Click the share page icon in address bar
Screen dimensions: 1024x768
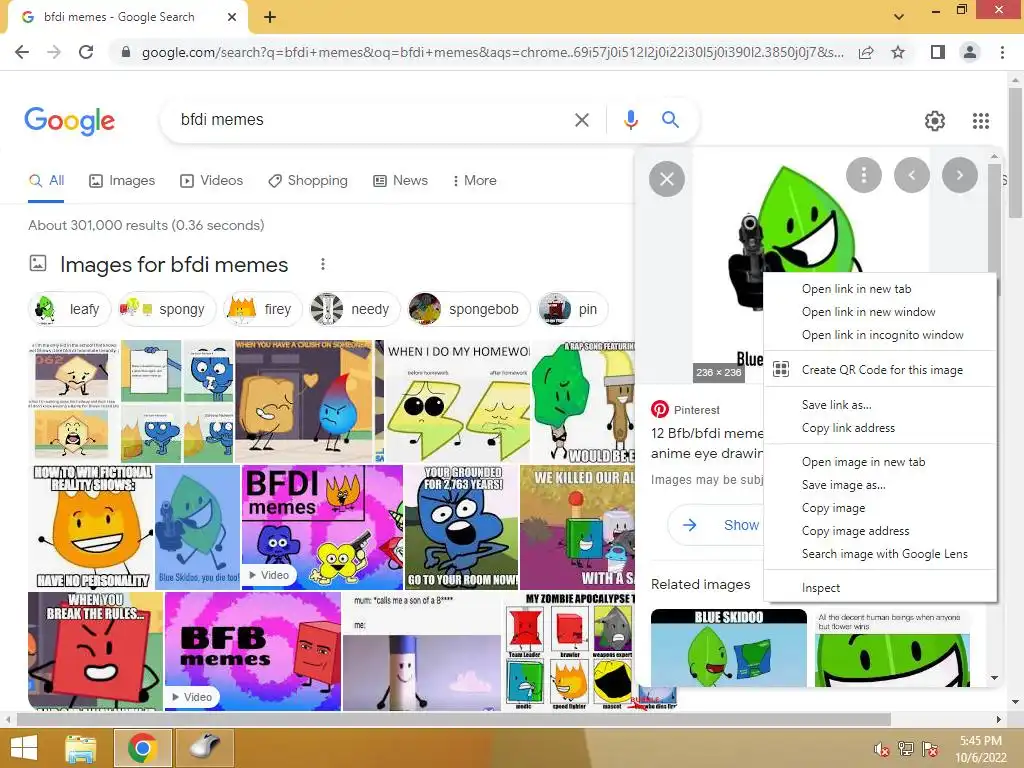(866, 52)
